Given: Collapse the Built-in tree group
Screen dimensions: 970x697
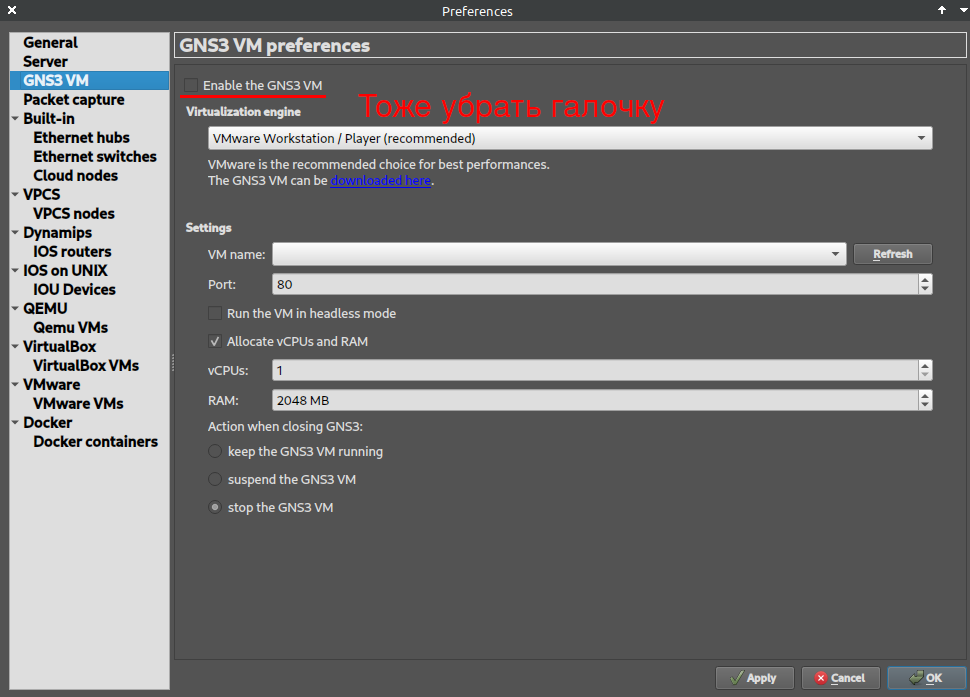Looking at the screenshot, I should (15, 118).
